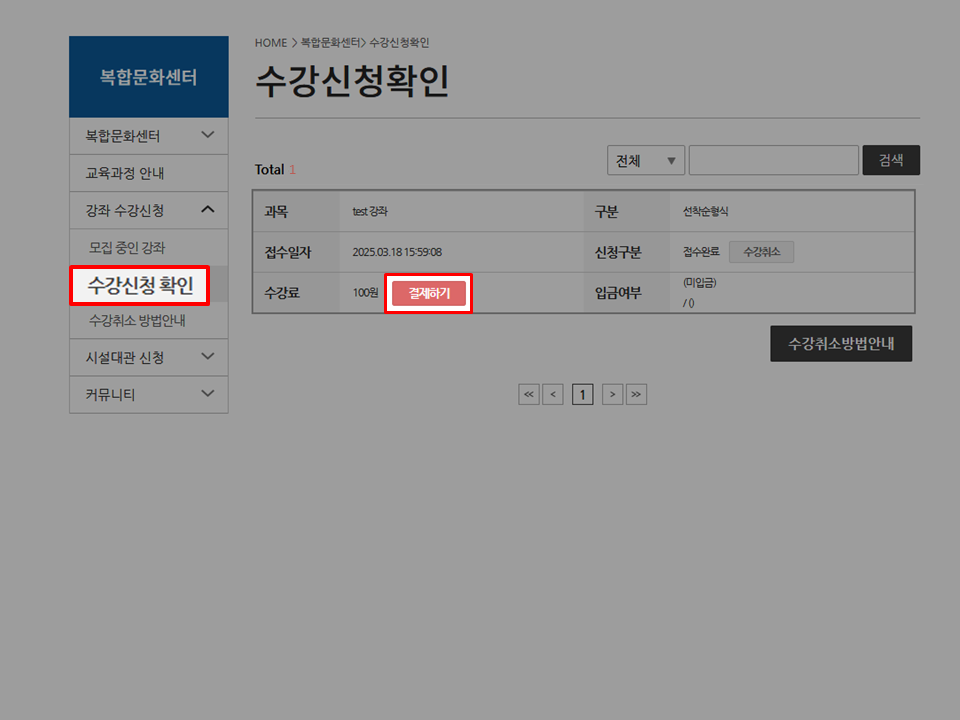Click the first-page « pagination arrow
The height and width of the screenshot is (720, 960).
pos(529,394)
